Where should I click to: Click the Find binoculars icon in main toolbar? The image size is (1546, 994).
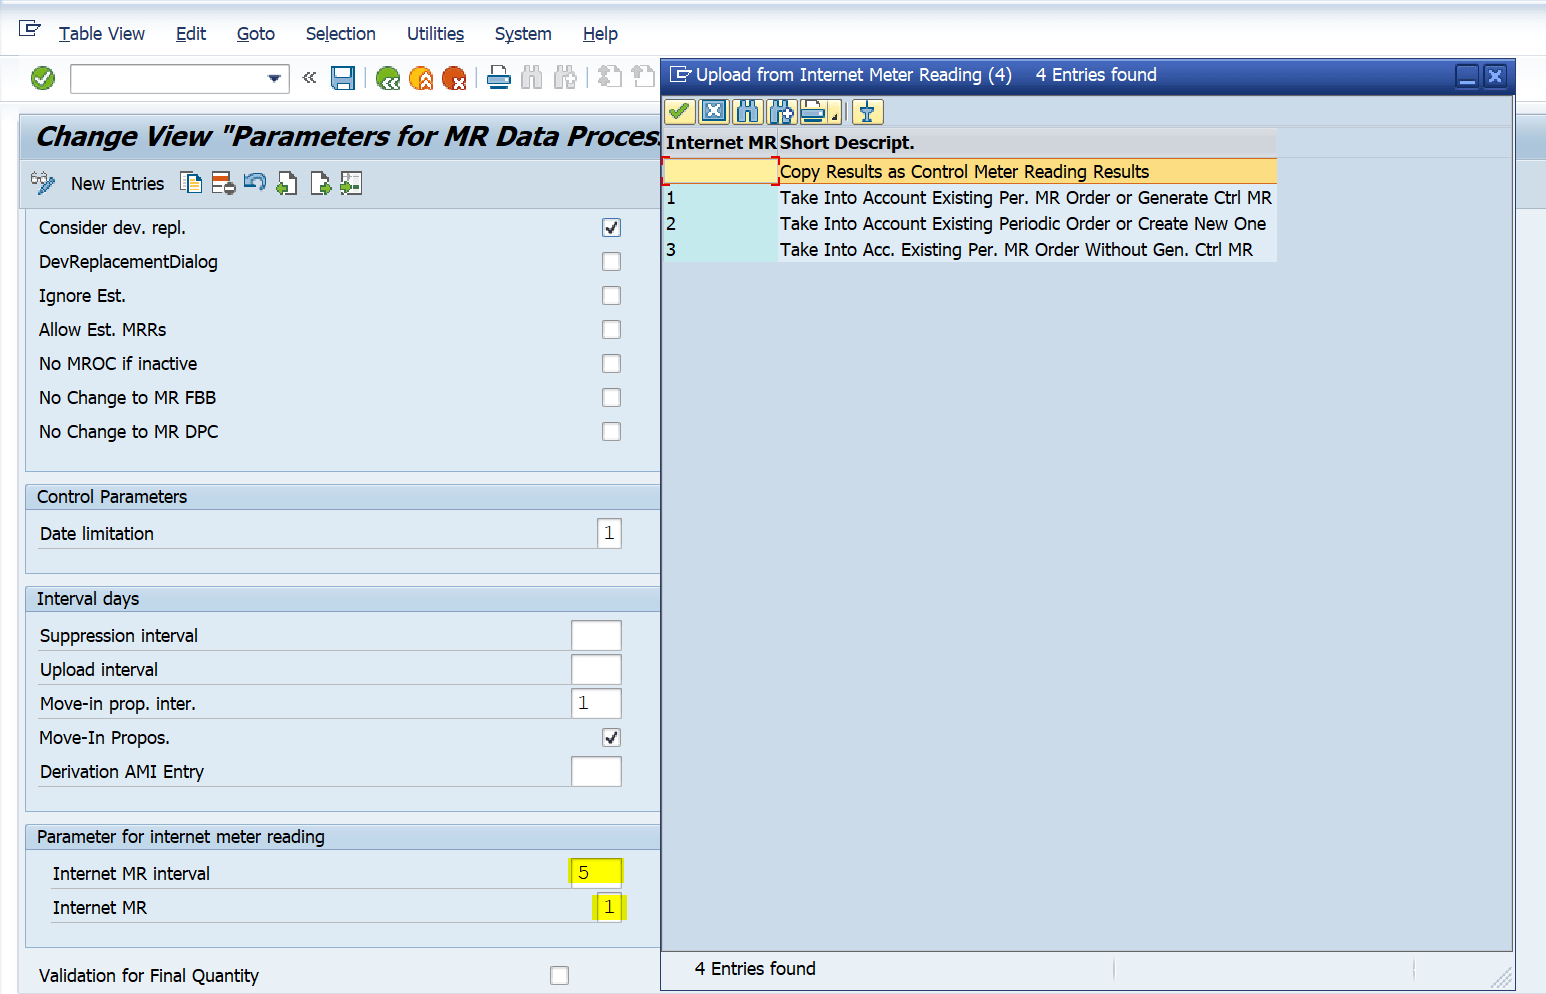click(532, 77)
